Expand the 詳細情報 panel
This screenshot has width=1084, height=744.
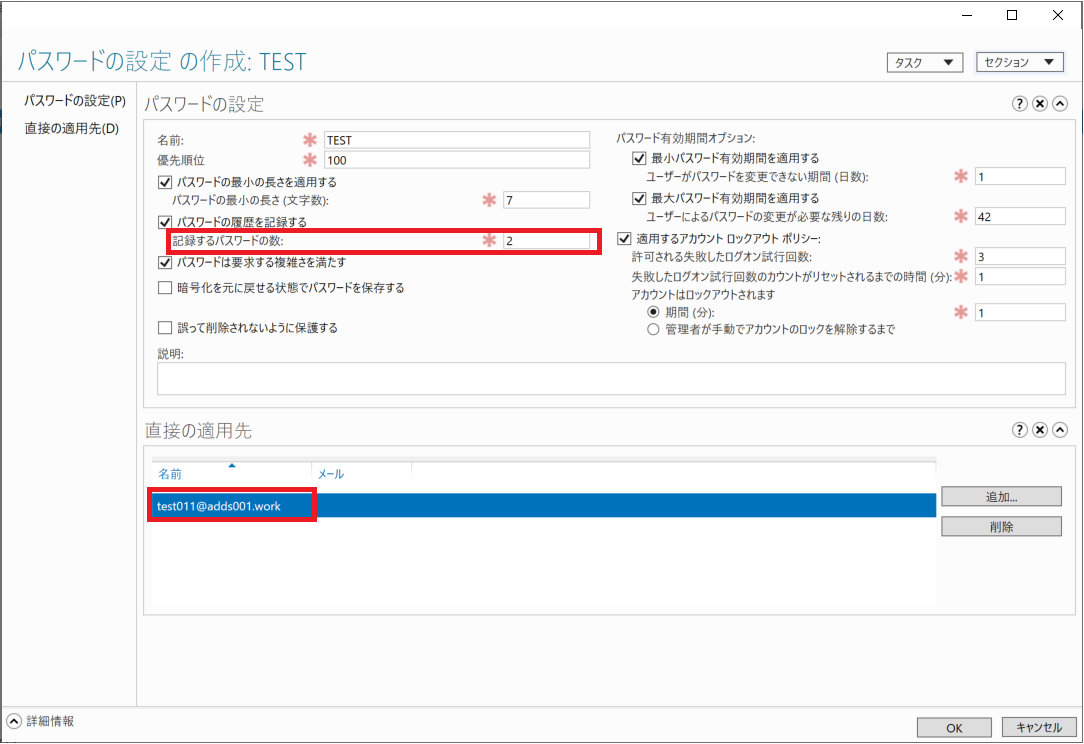click(14, 720)
